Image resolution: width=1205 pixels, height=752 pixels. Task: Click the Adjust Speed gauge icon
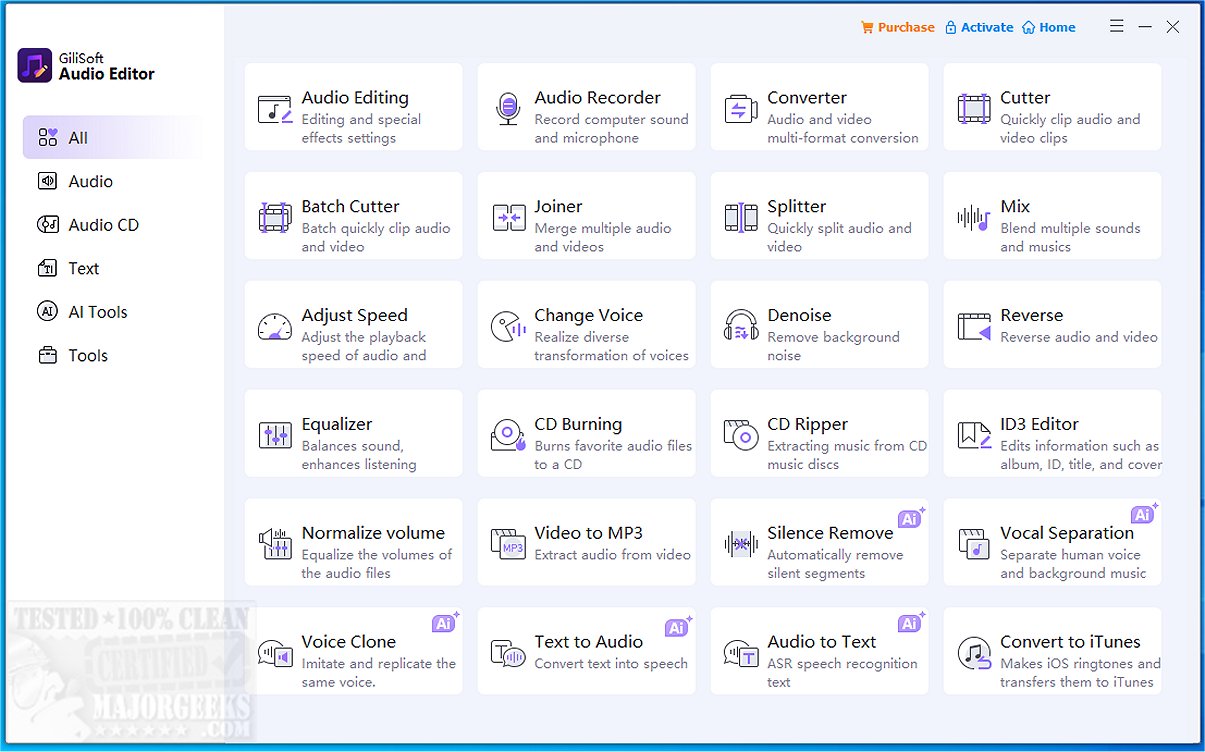274,327
